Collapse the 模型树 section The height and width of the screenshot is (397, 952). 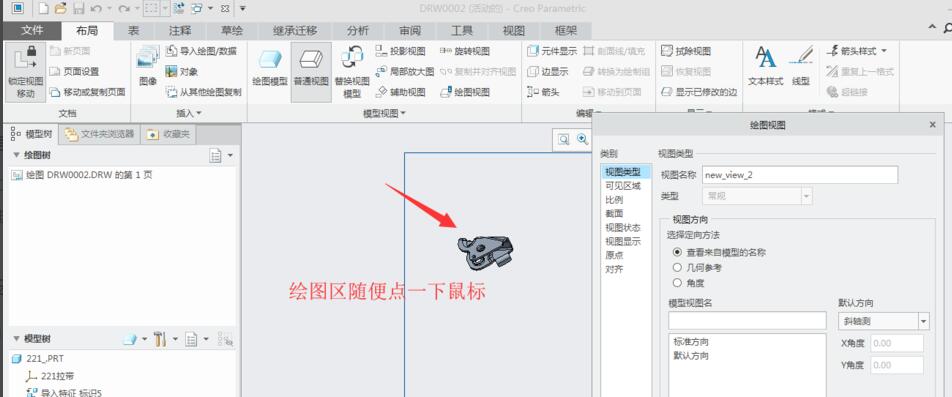tap(16, 339)
